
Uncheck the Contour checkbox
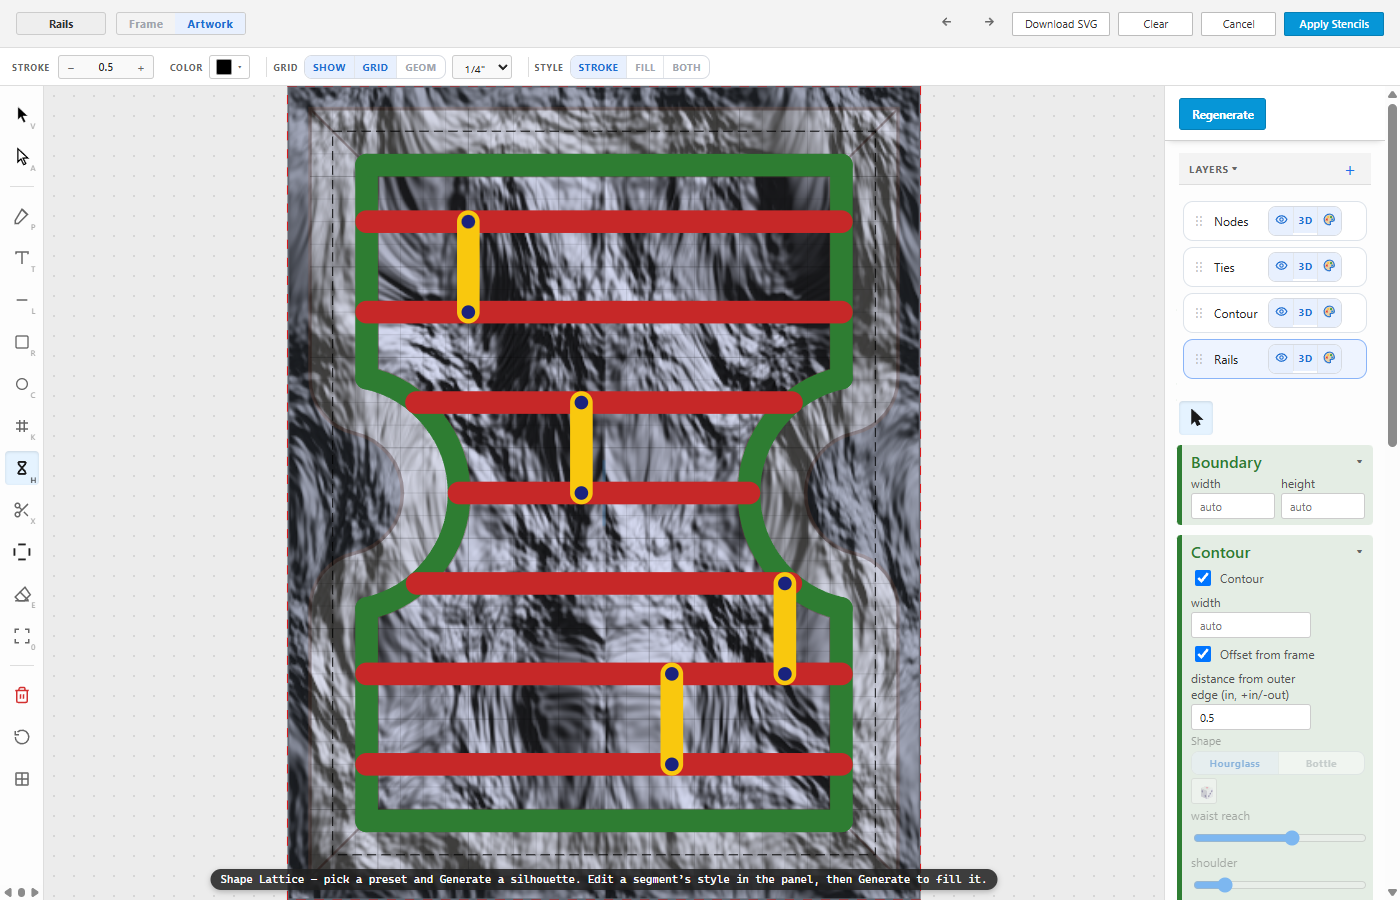coord(1203,578)
